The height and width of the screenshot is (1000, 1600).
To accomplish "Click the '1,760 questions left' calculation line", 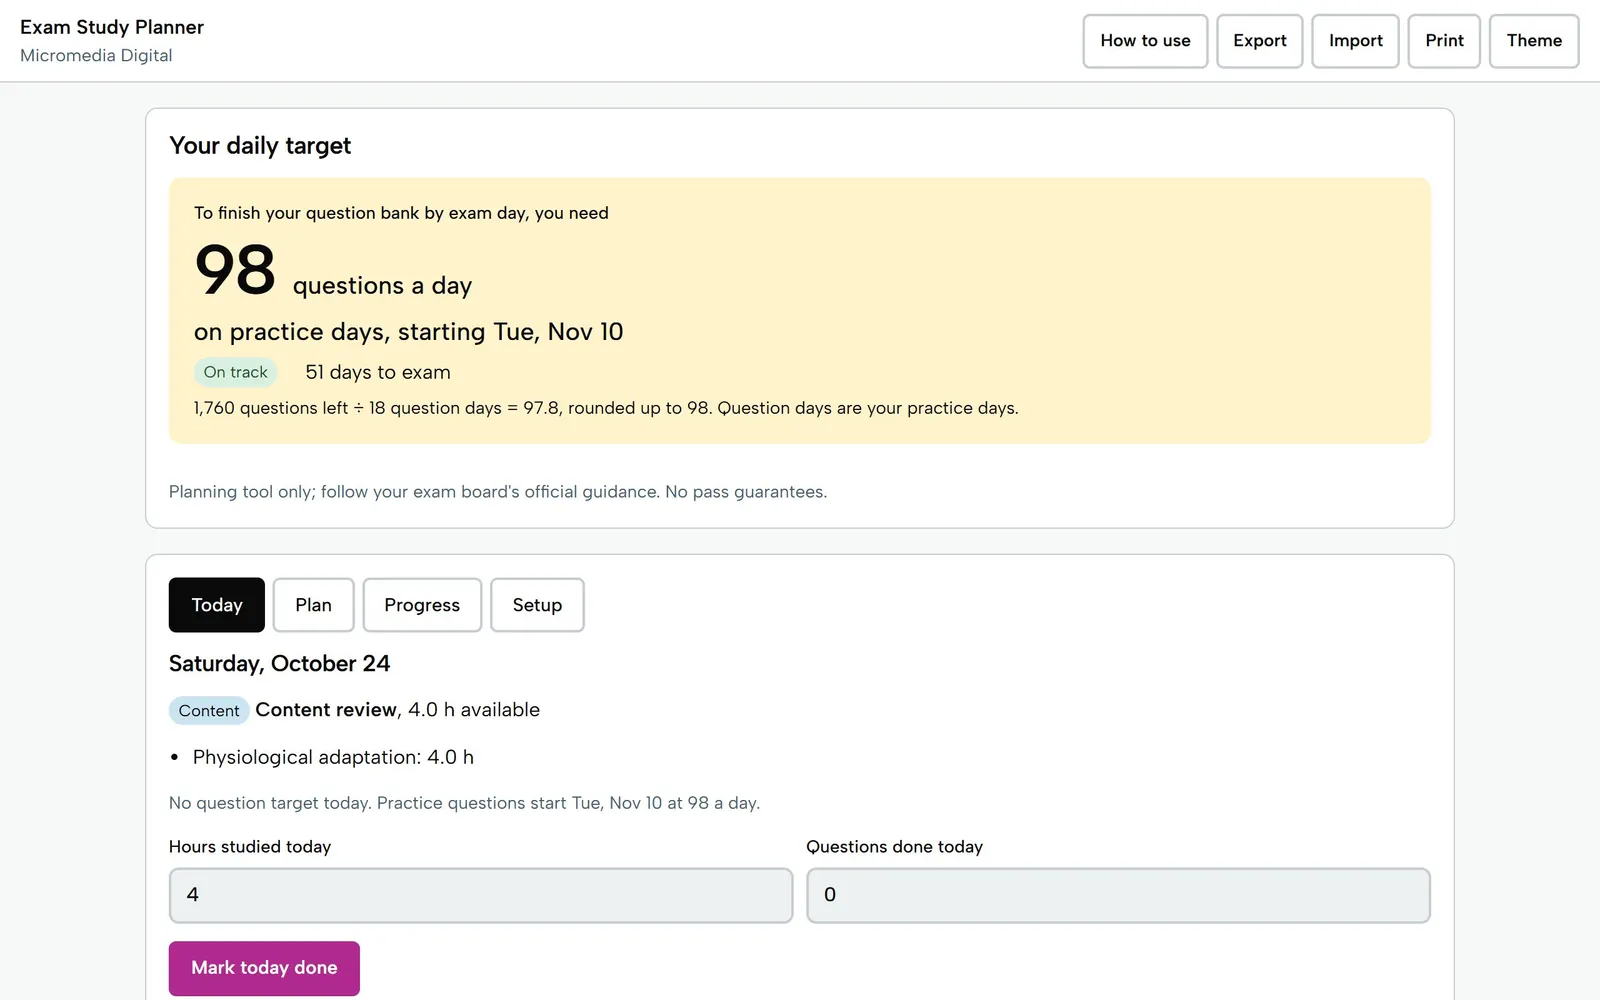I will pyautogui.click(x=606, y=408).
